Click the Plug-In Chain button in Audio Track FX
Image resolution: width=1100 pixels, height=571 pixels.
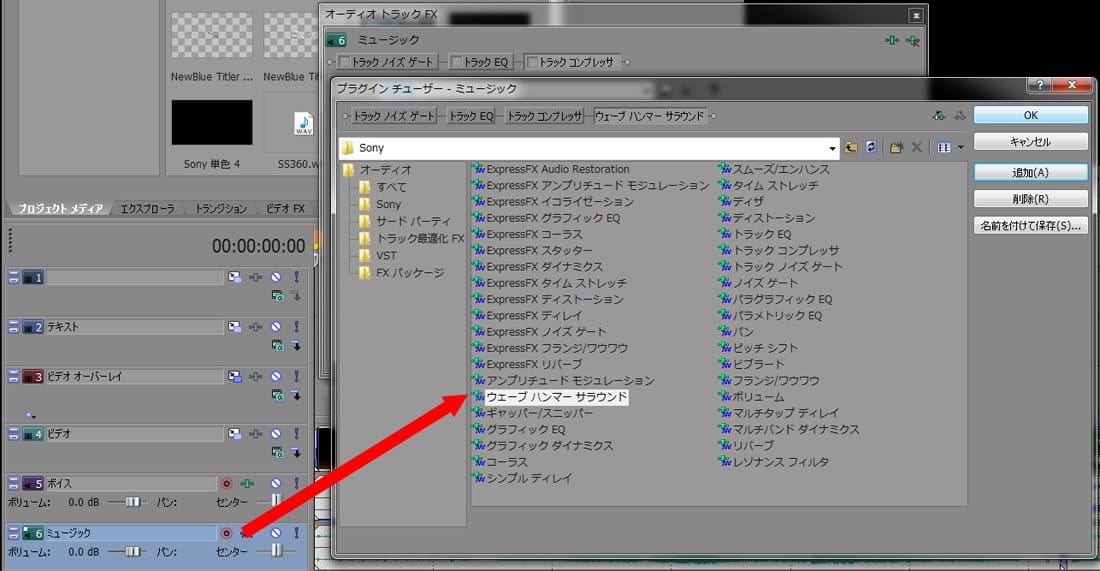891,40
